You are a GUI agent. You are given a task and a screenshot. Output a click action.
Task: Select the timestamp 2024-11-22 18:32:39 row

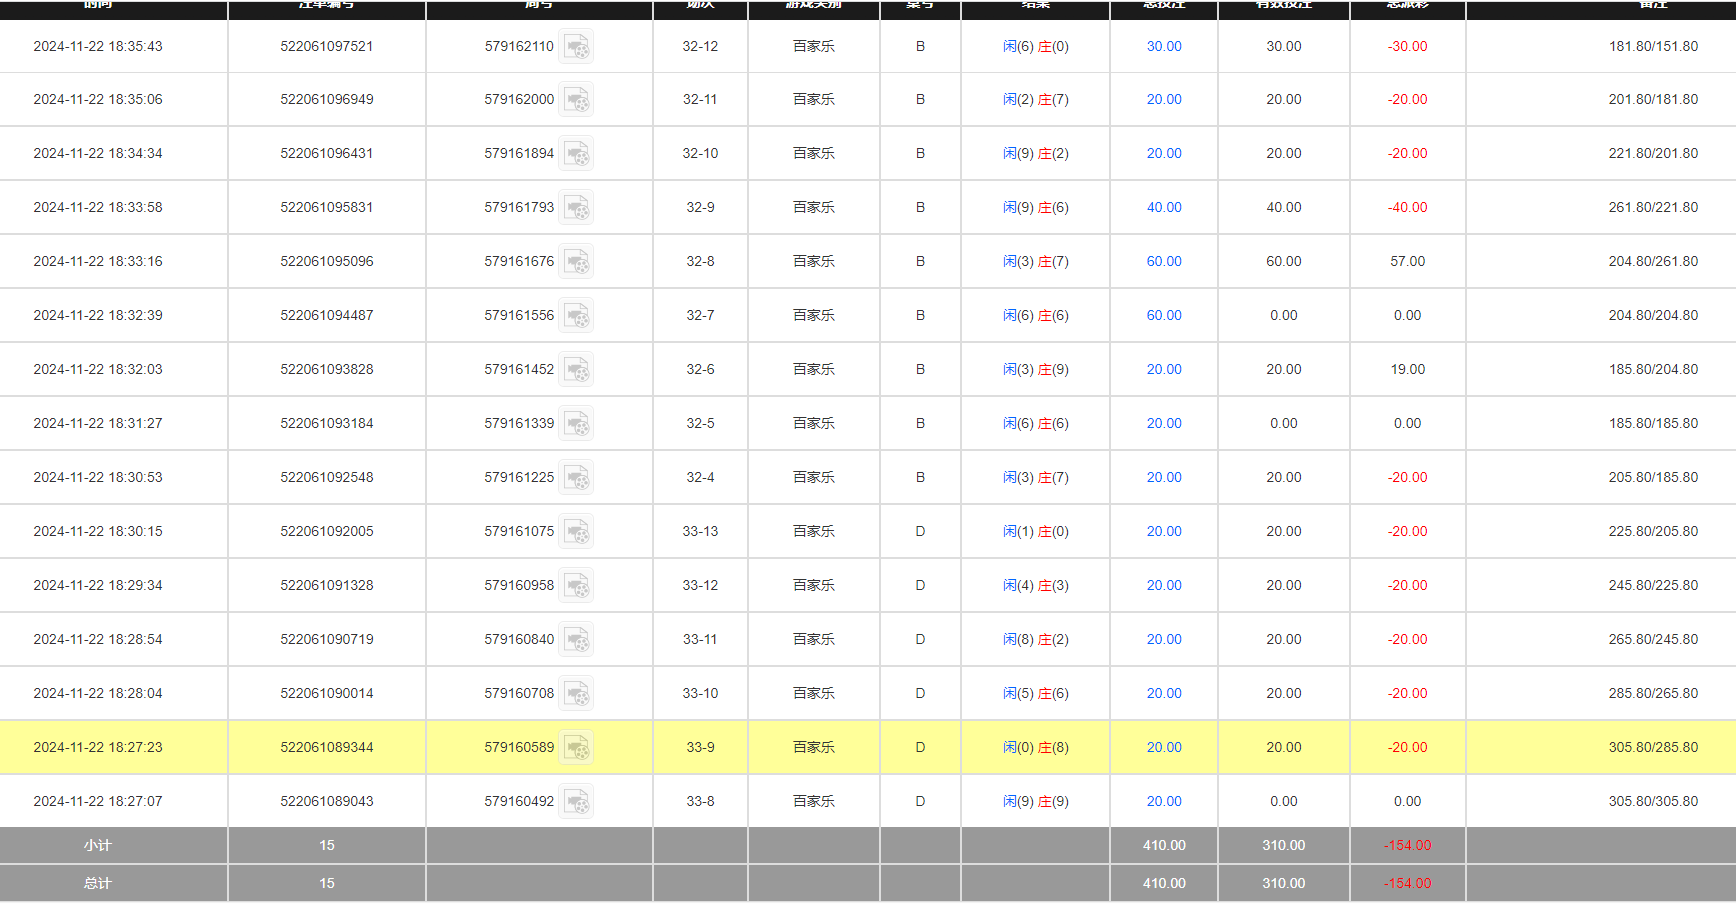pos(98,316)
